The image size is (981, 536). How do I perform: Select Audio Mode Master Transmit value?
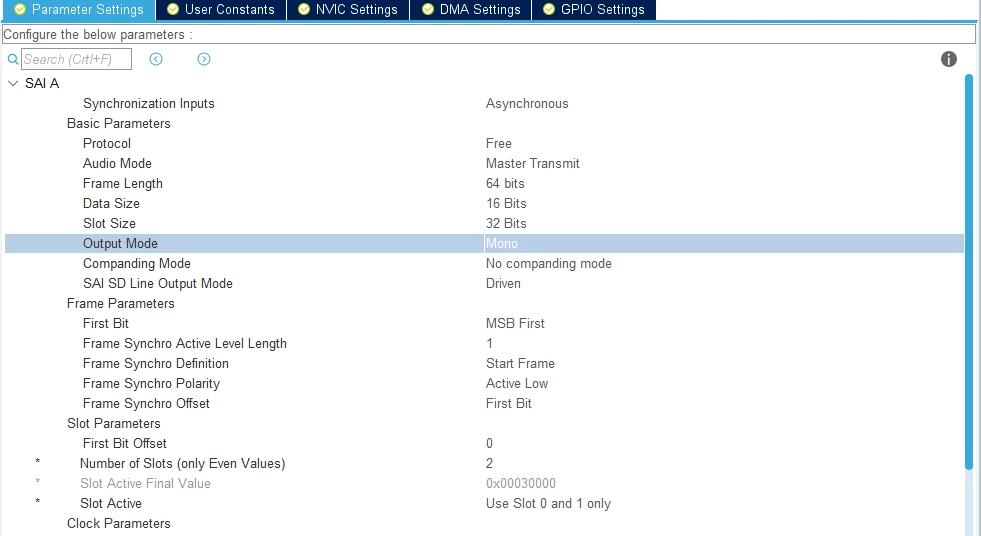point(532,163)
